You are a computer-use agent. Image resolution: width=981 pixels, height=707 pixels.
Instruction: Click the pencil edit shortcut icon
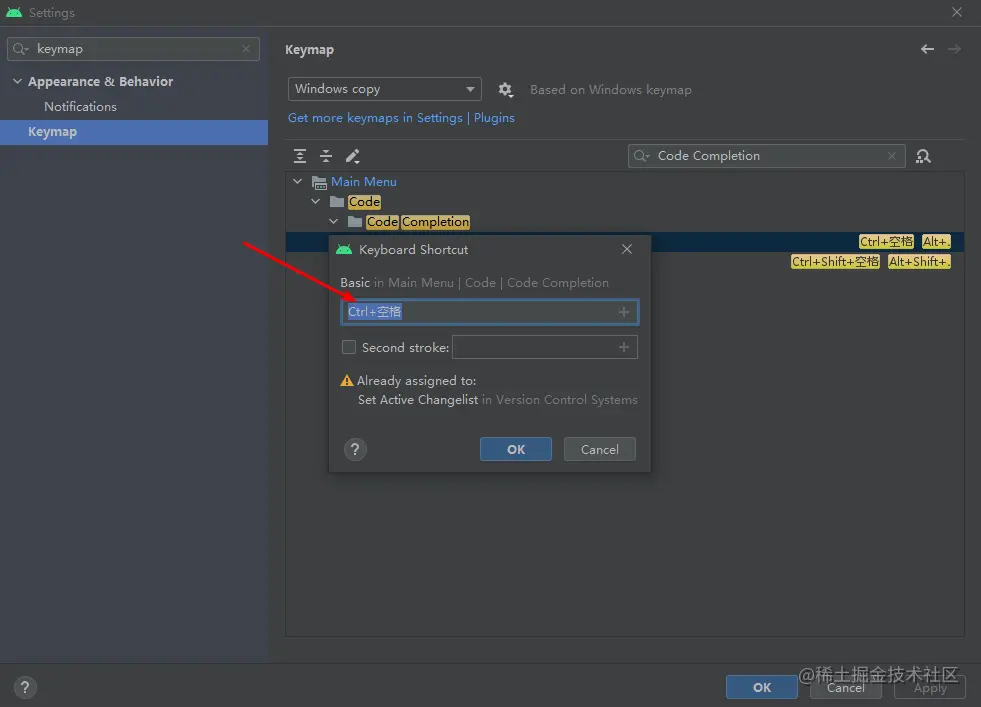click(353, 156)
